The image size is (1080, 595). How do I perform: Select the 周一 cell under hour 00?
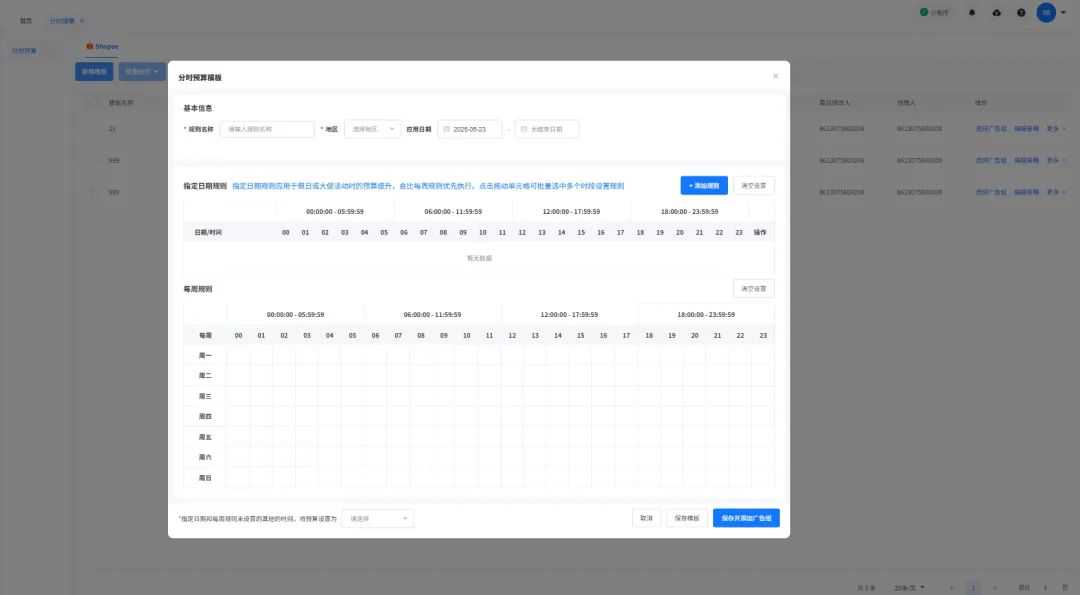pos(238,355)
